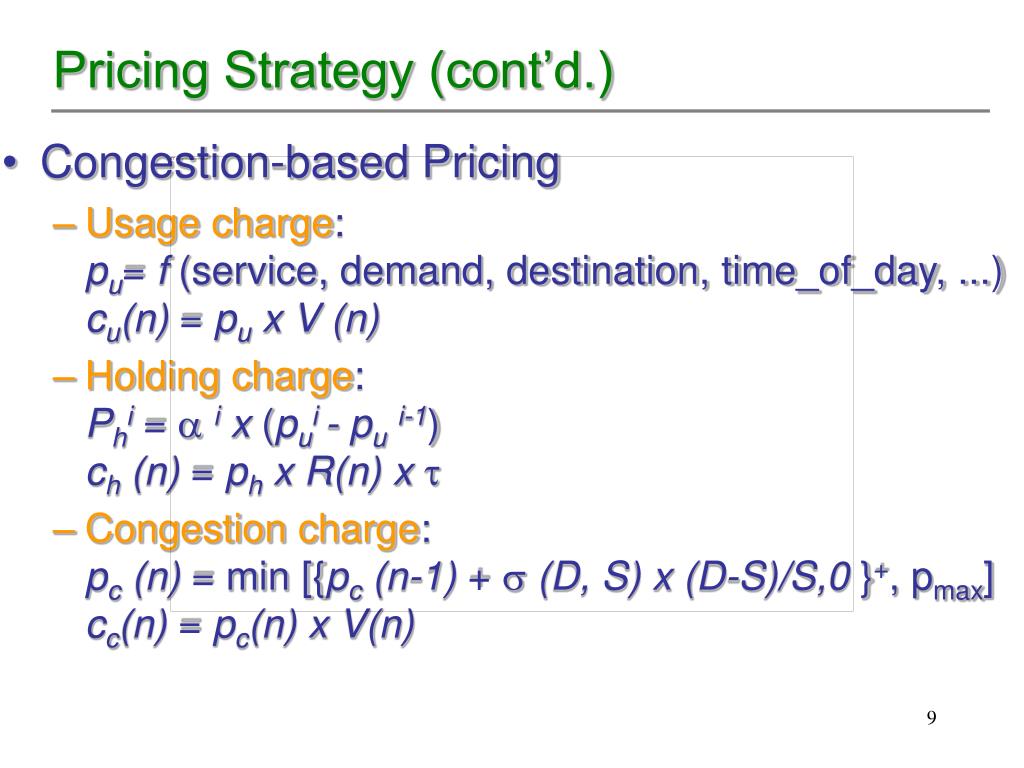The height and width of the screenshot is (768, 1024).
Task: Select the ch(n) = ph x R(n) x τ line
Action: pos(264,475)
